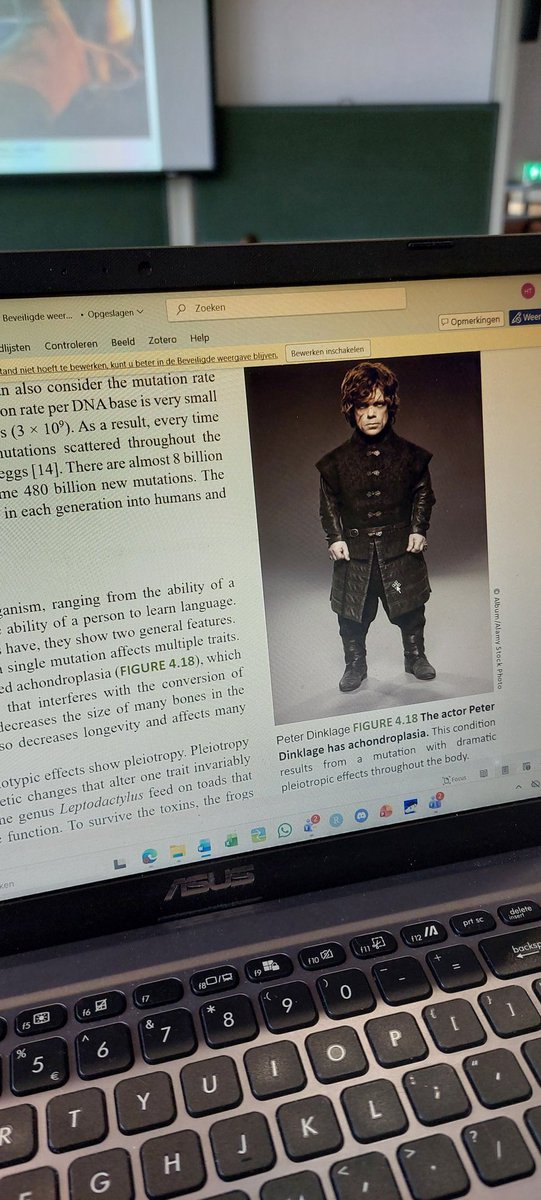Click the user account avatar in title bar
This screenshot has height=1200, width=541.
[529, 289]
